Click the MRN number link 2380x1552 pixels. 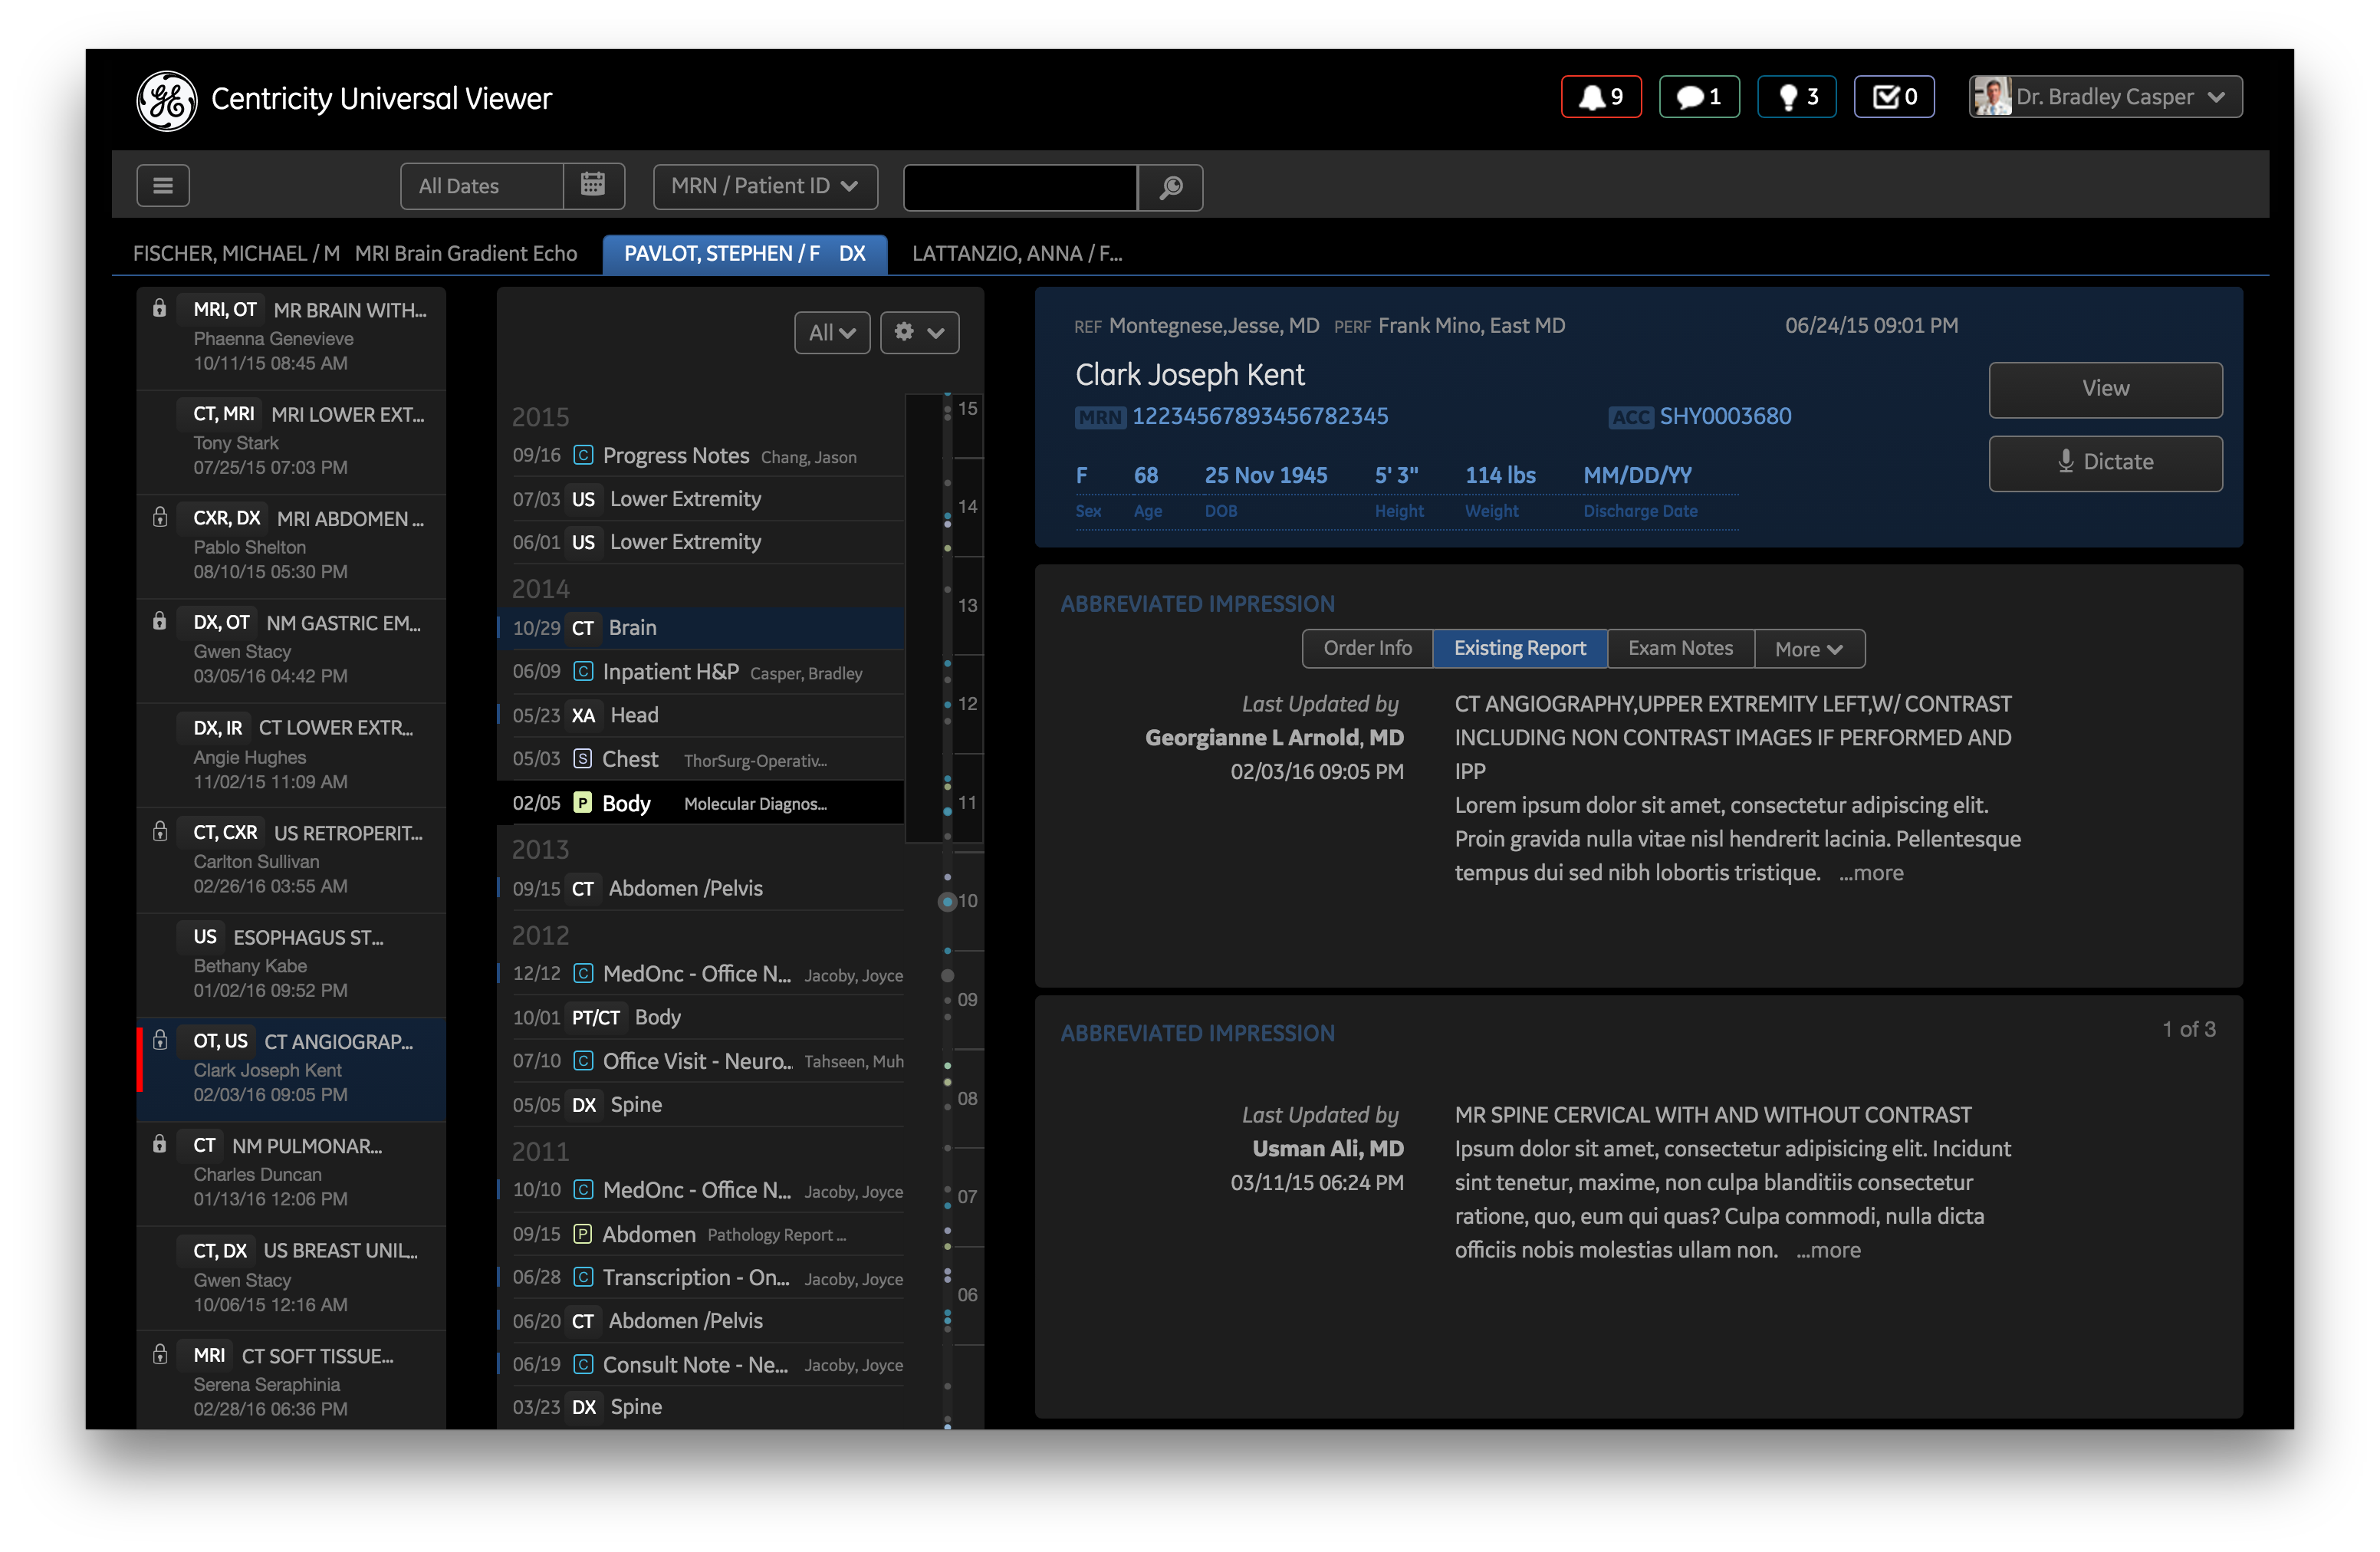[x=1260, y=416]
